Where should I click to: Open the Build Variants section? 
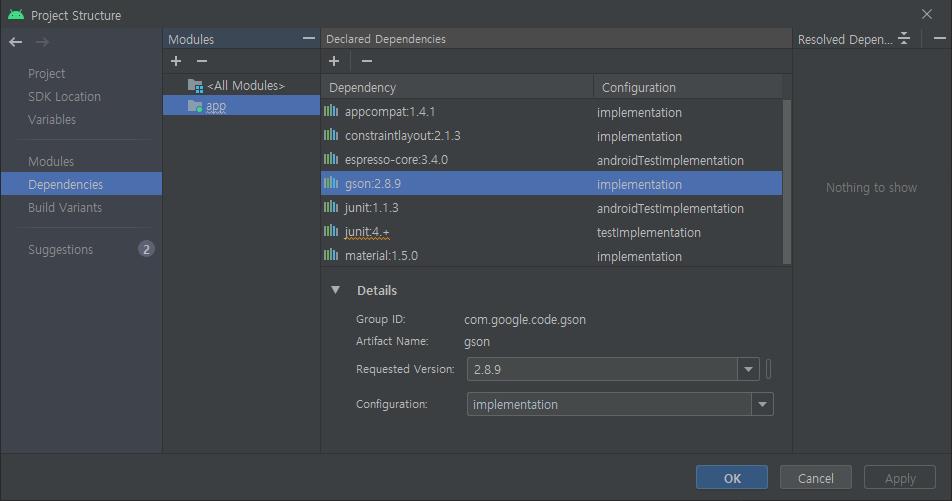click(65, 208)
